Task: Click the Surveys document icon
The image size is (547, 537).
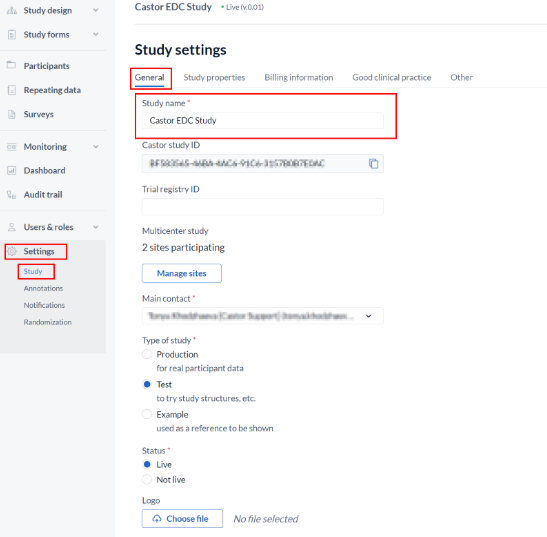Action: (12, 114)
